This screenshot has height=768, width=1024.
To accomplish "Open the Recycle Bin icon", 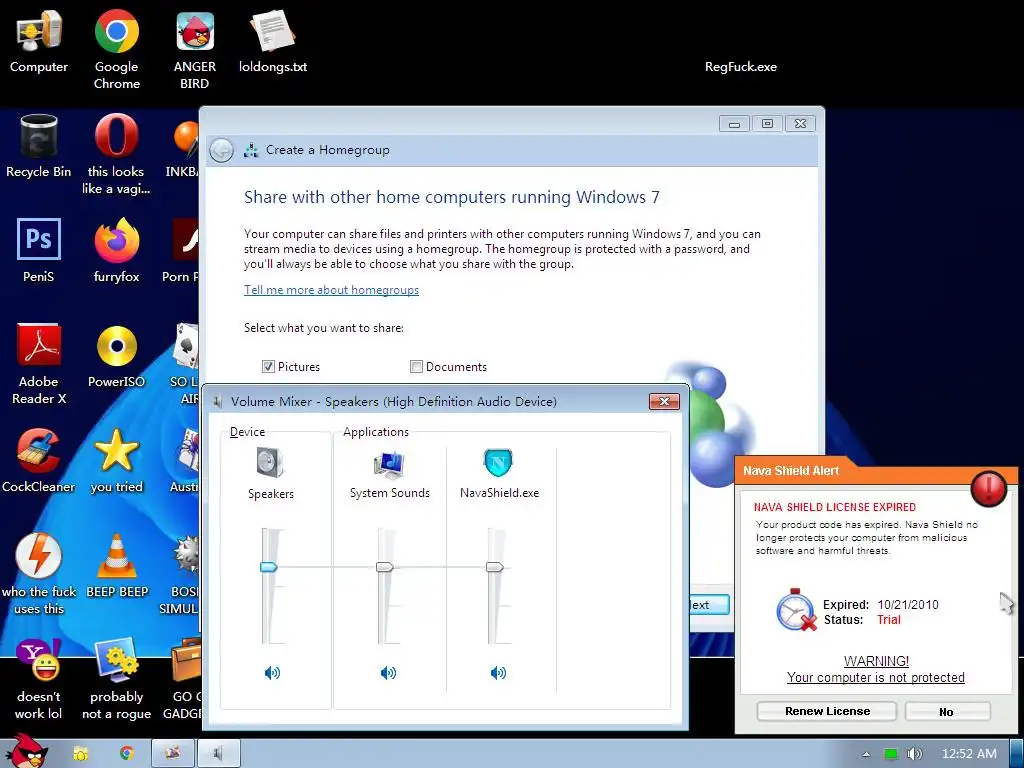I will (x=39, y=146).
